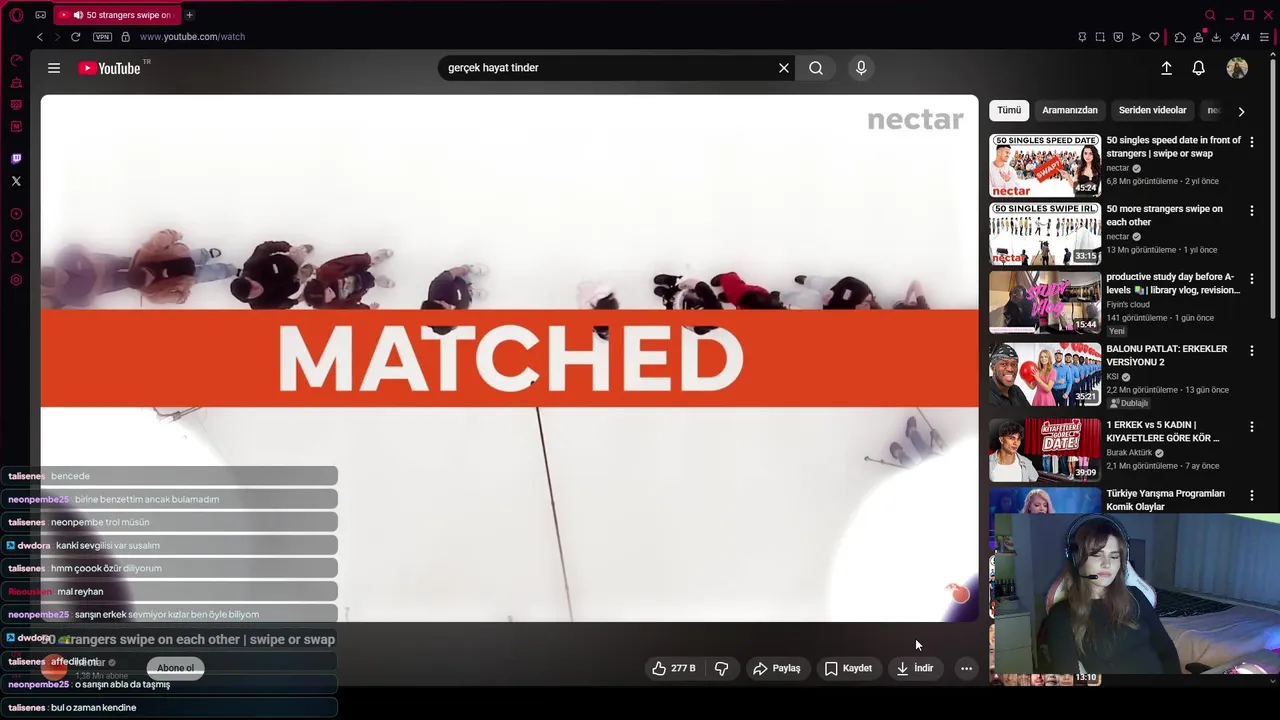Open a new browser tab
The height and width of the screenshot is (720, 1280).
[189, 15]
